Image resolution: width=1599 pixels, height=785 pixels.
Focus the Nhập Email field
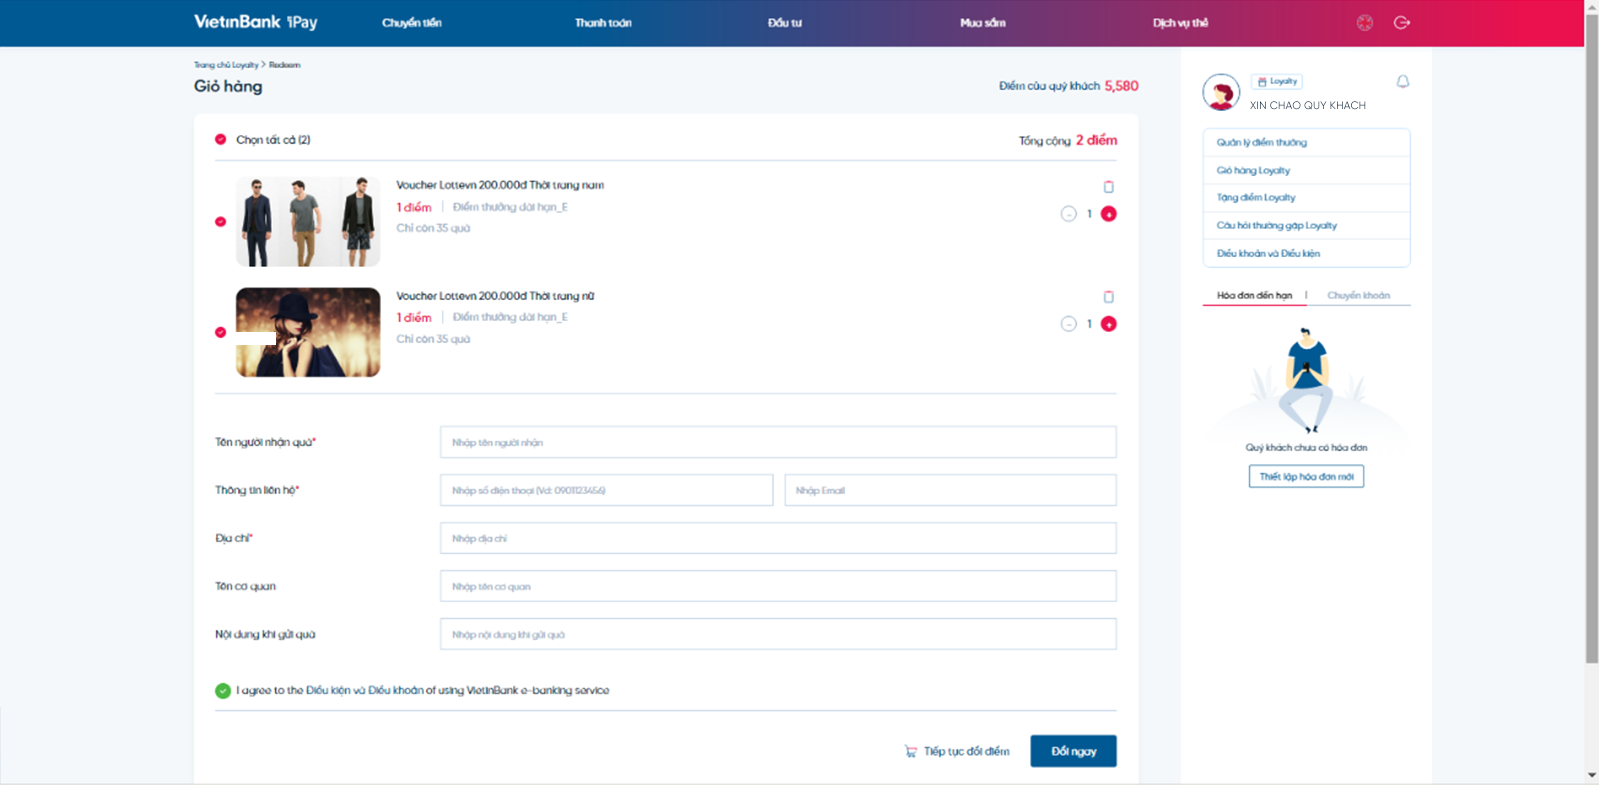pos(950,490)
